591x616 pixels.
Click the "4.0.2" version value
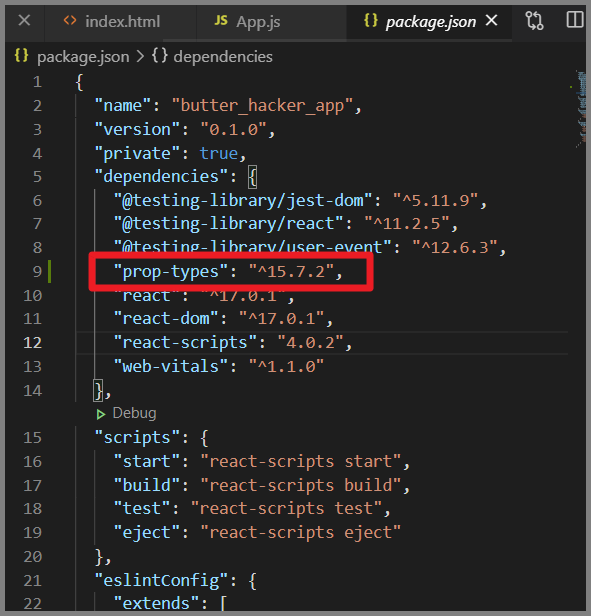pos(310,343)
